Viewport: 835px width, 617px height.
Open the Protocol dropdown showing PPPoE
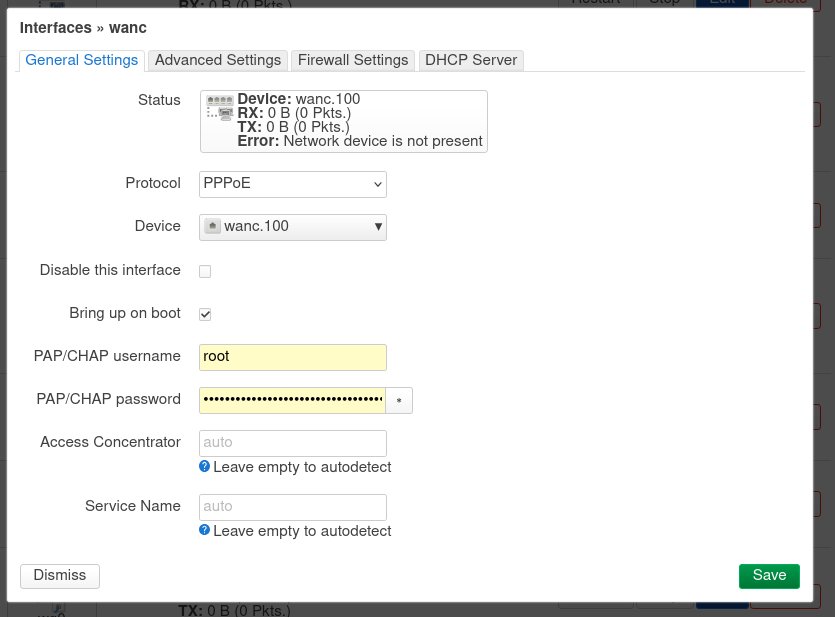tap(293, 184)
